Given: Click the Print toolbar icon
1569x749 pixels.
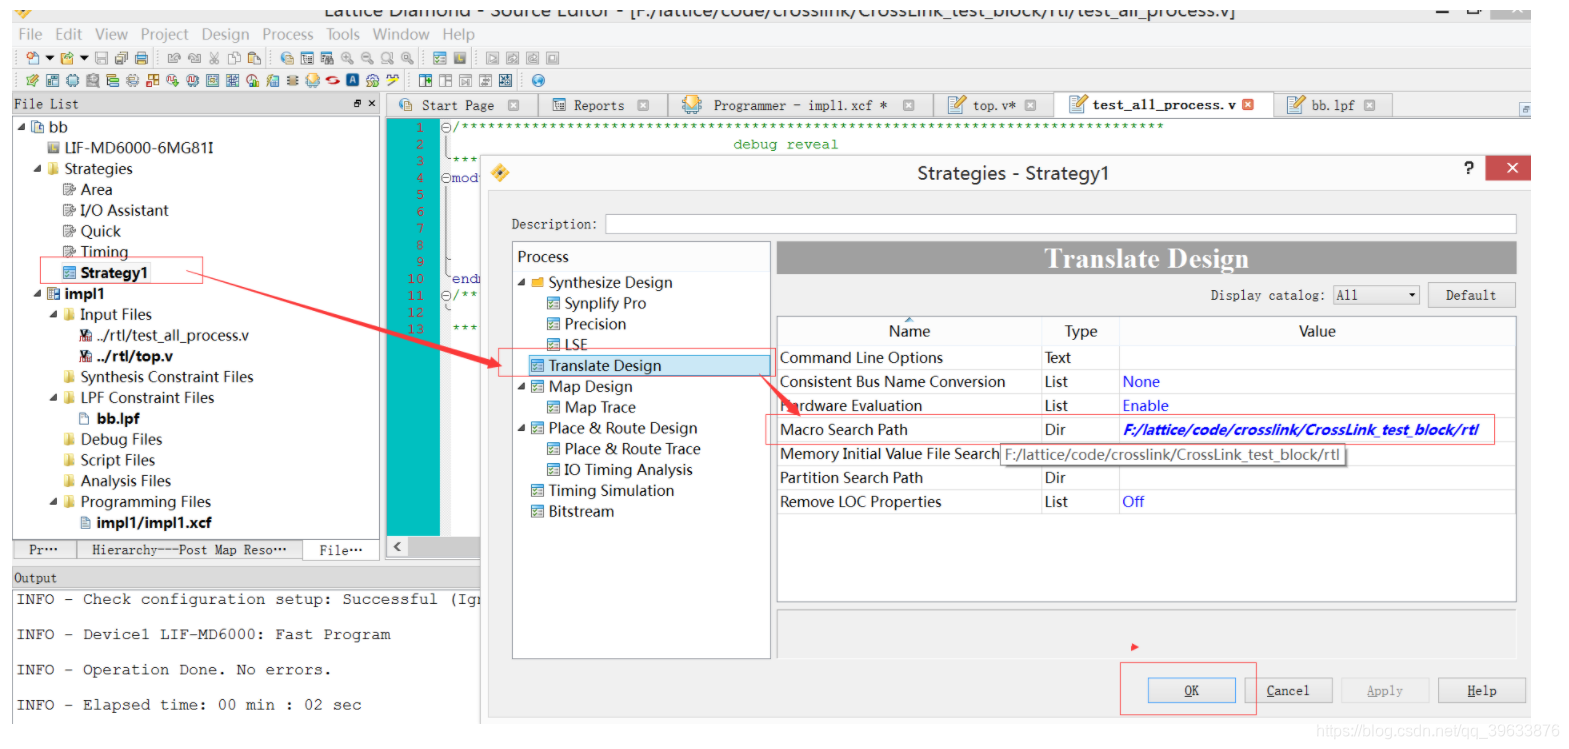Looking at the screenshot, I should click(141, 58).
